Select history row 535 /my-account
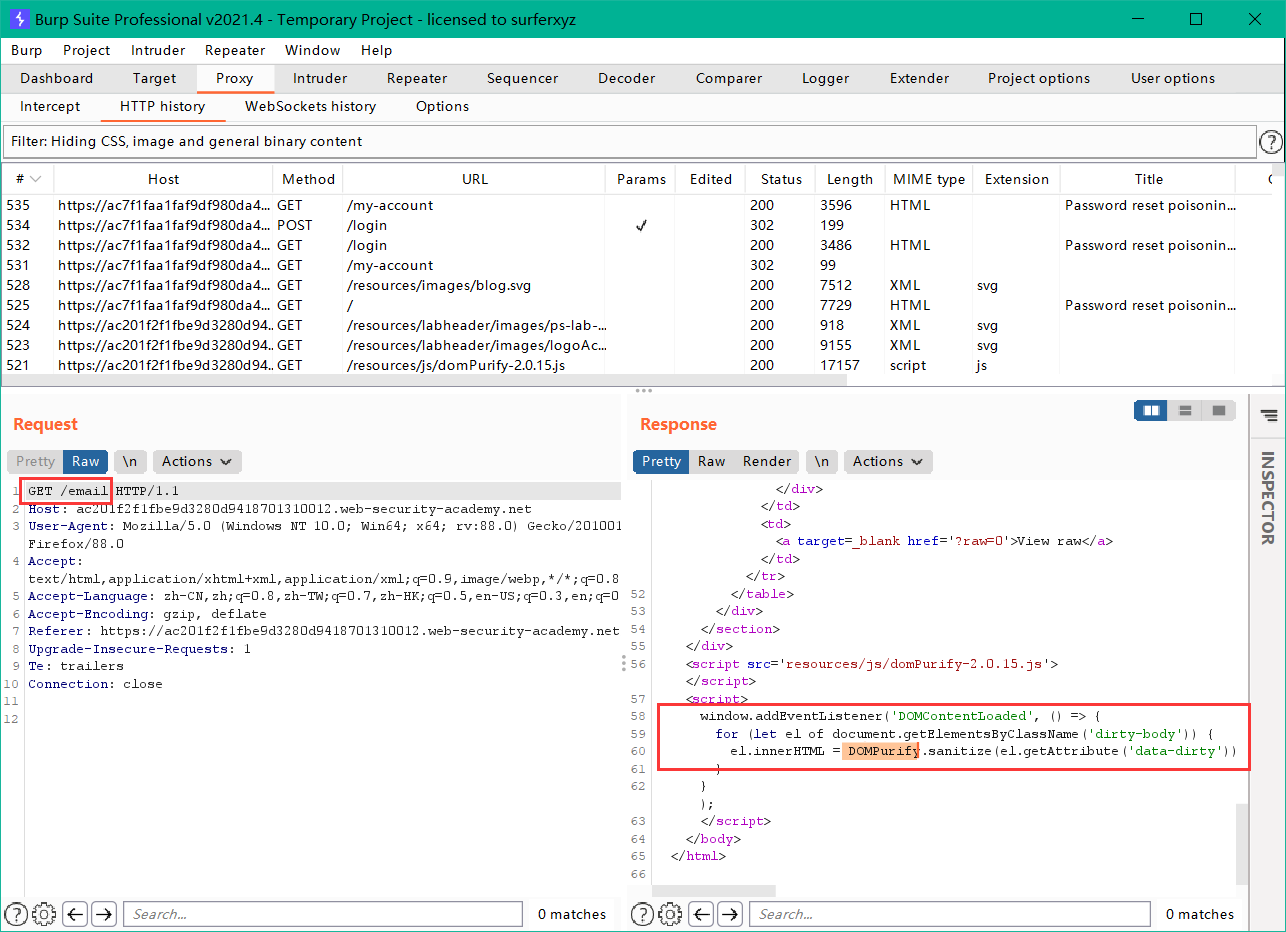The image size is (1286, 932). pyautogui.click(x=635, y=205)
